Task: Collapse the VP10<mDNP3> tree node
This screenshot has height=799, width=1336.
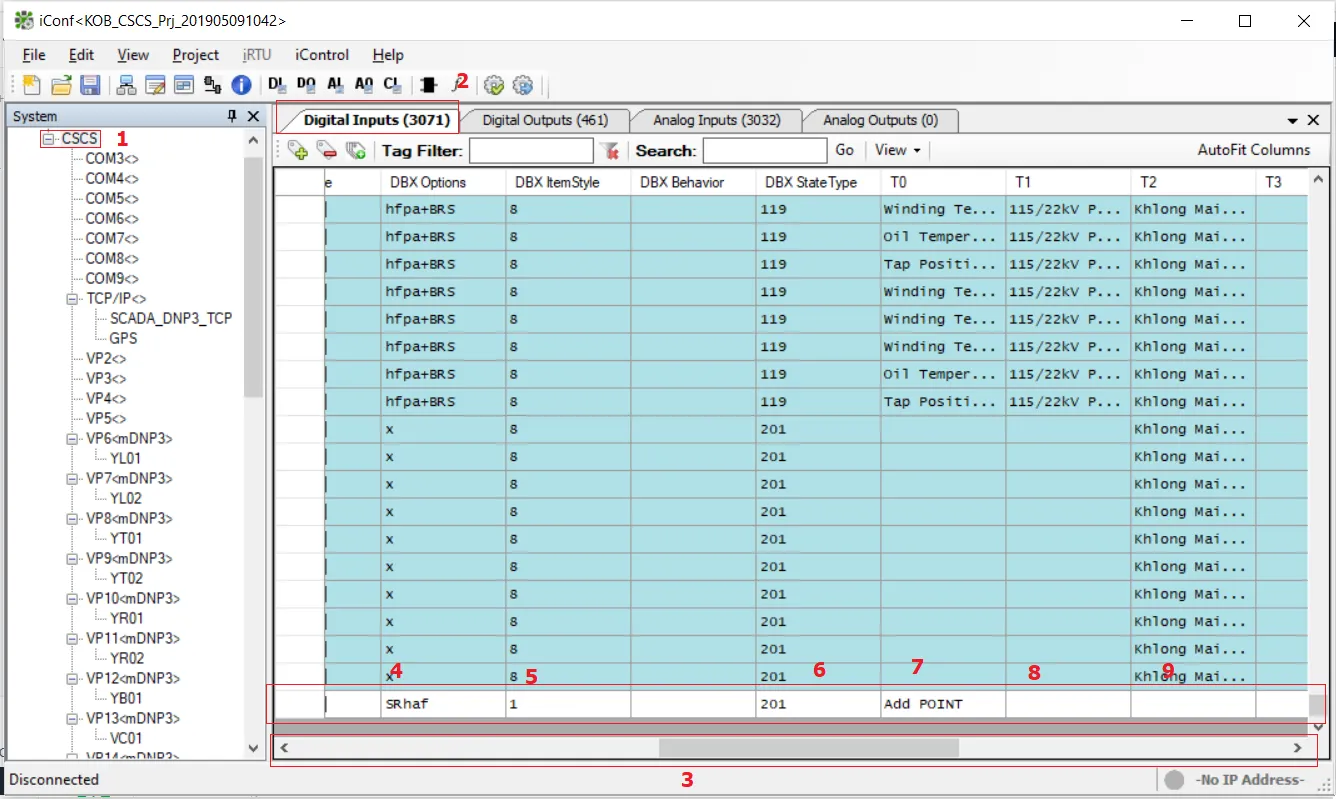Action: click(x=73, y=599)
